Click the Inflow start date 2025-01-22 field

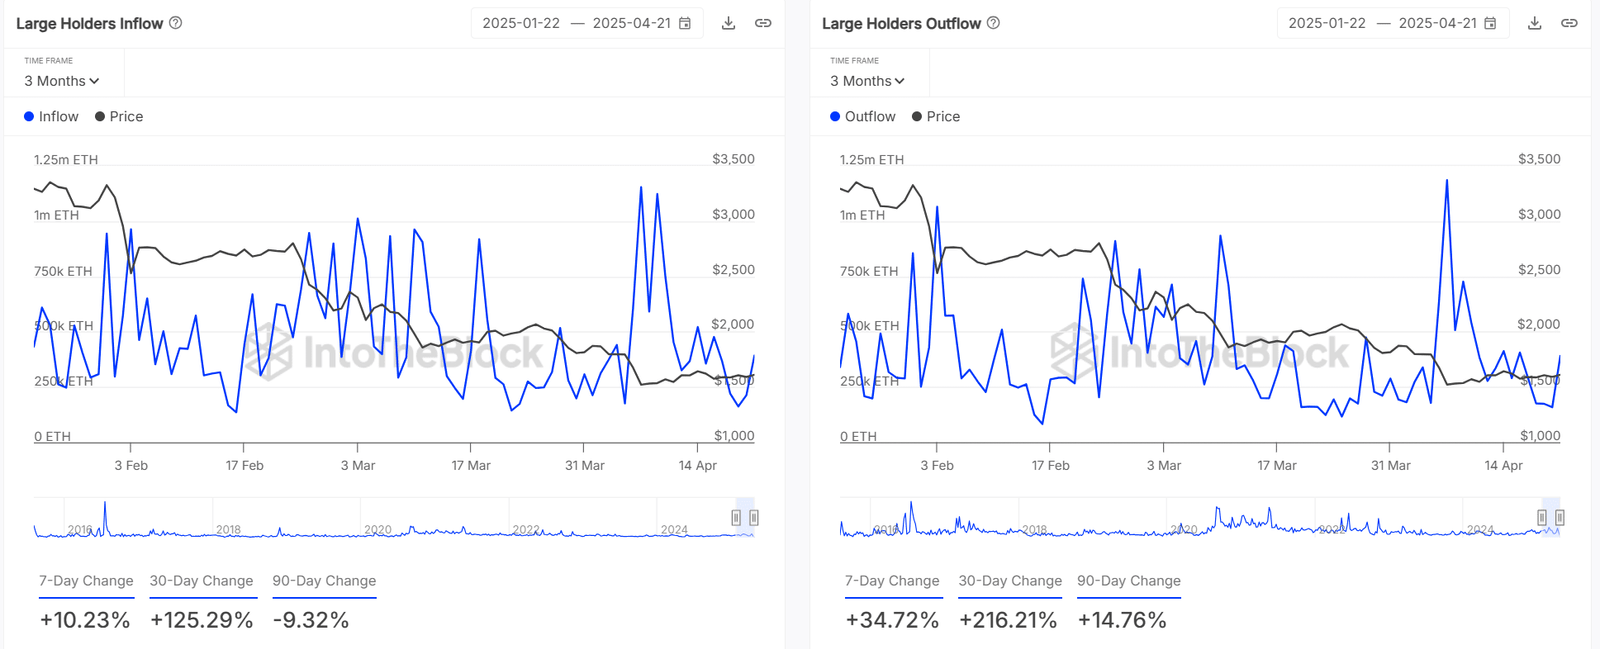point(521,23)
